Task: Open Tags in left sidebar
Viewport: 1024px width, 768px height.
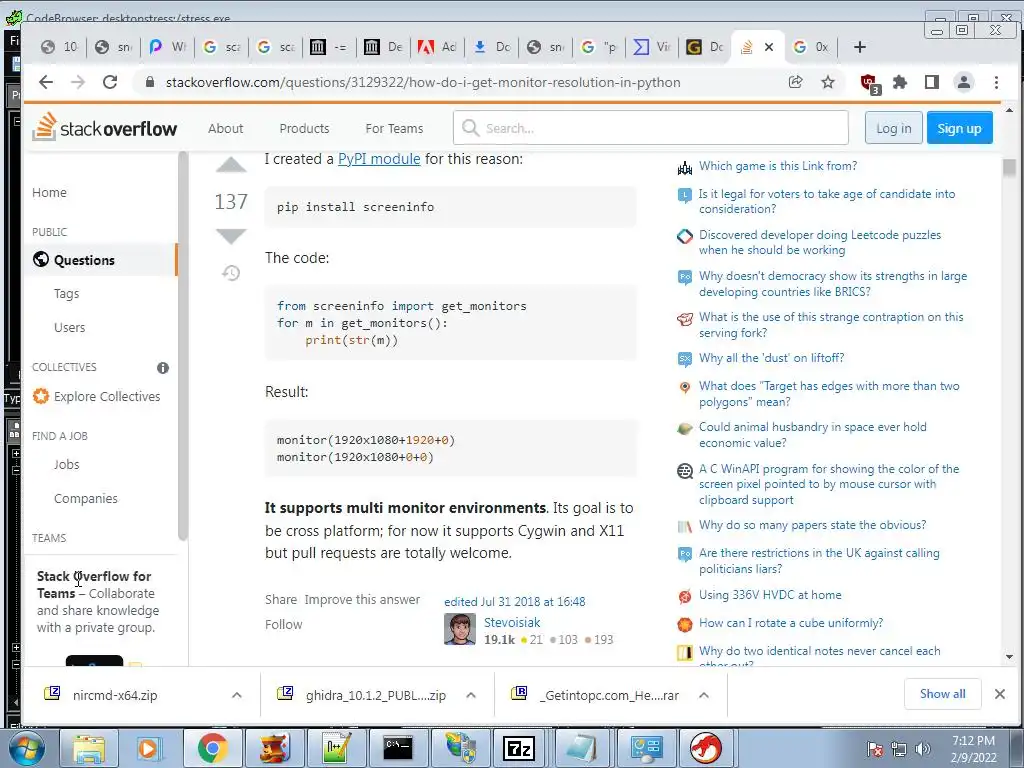Action: click(67, 294)
